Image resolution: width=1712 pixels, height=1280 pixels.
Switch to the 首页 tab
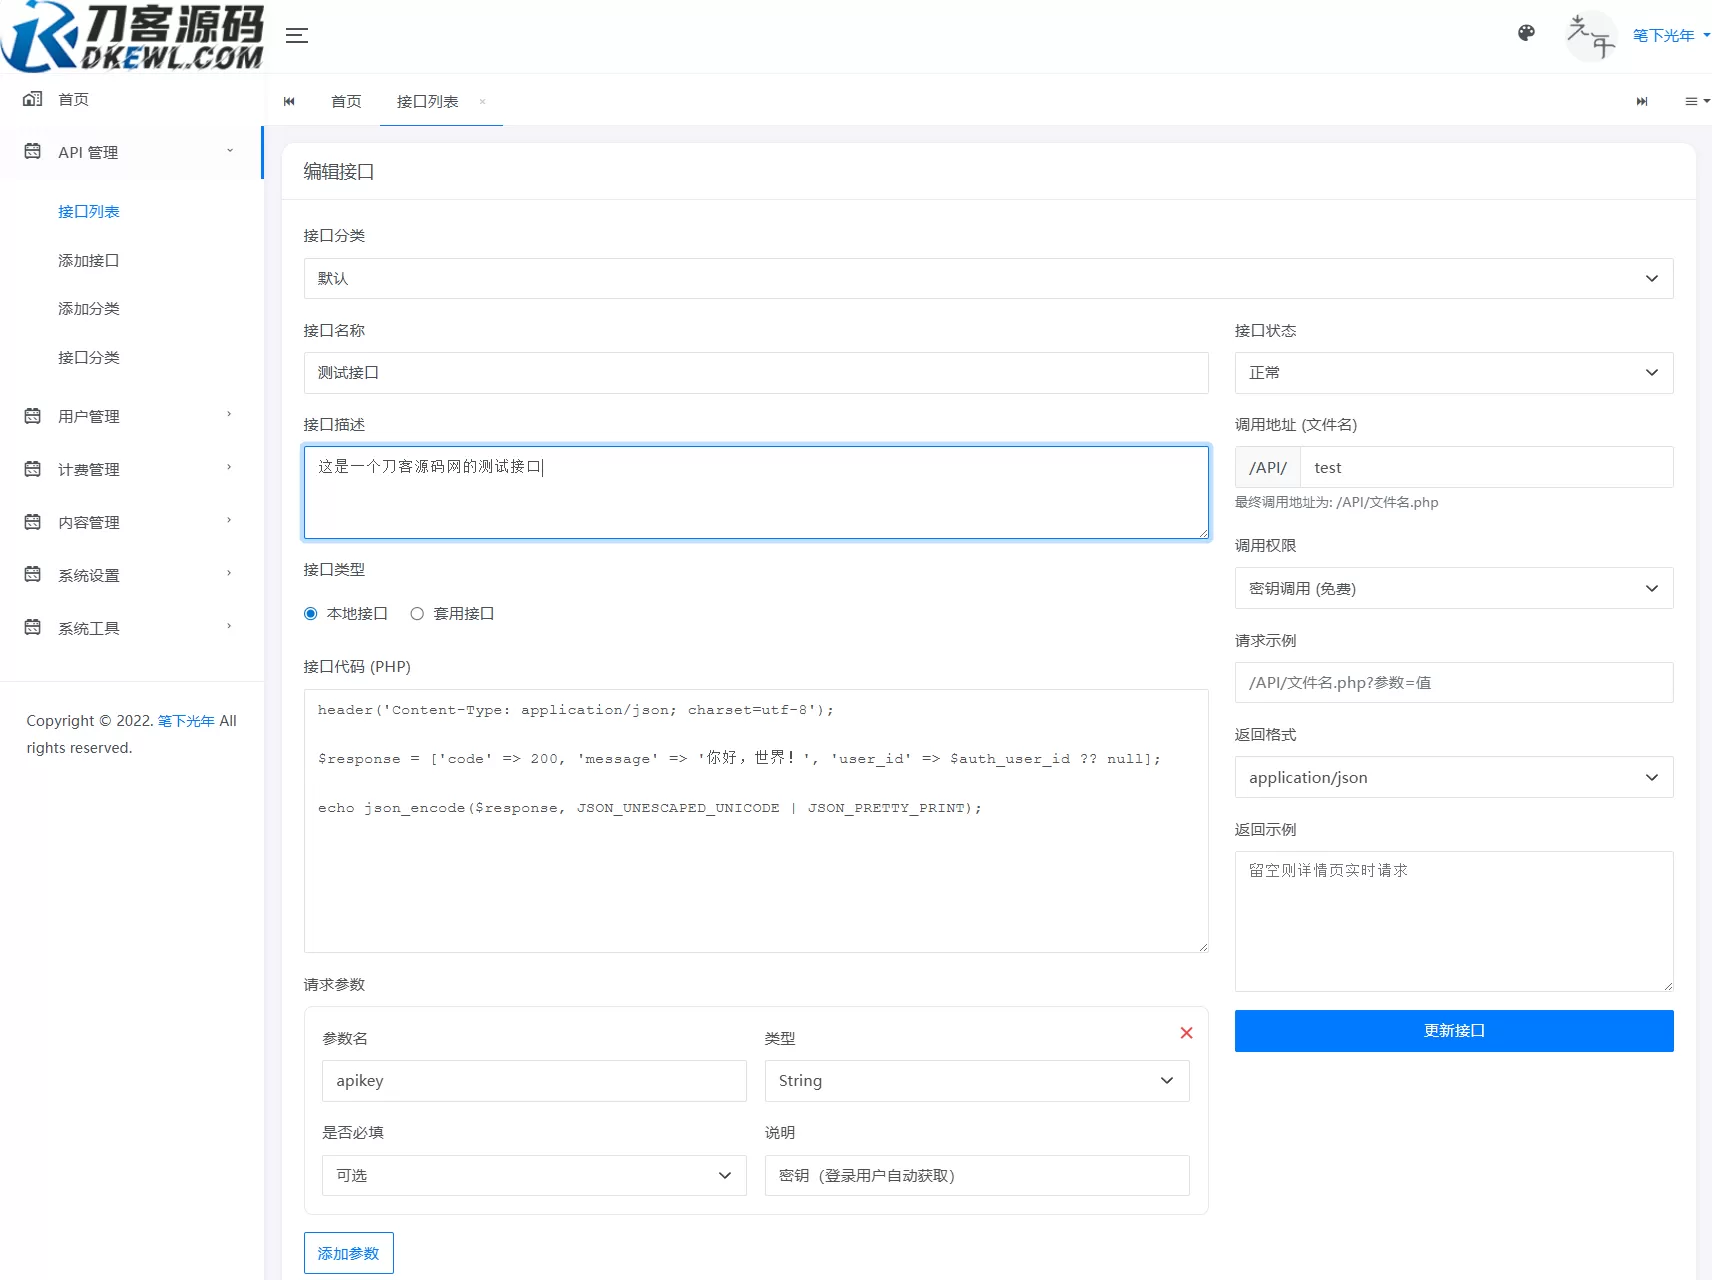[x=346, y=101]
